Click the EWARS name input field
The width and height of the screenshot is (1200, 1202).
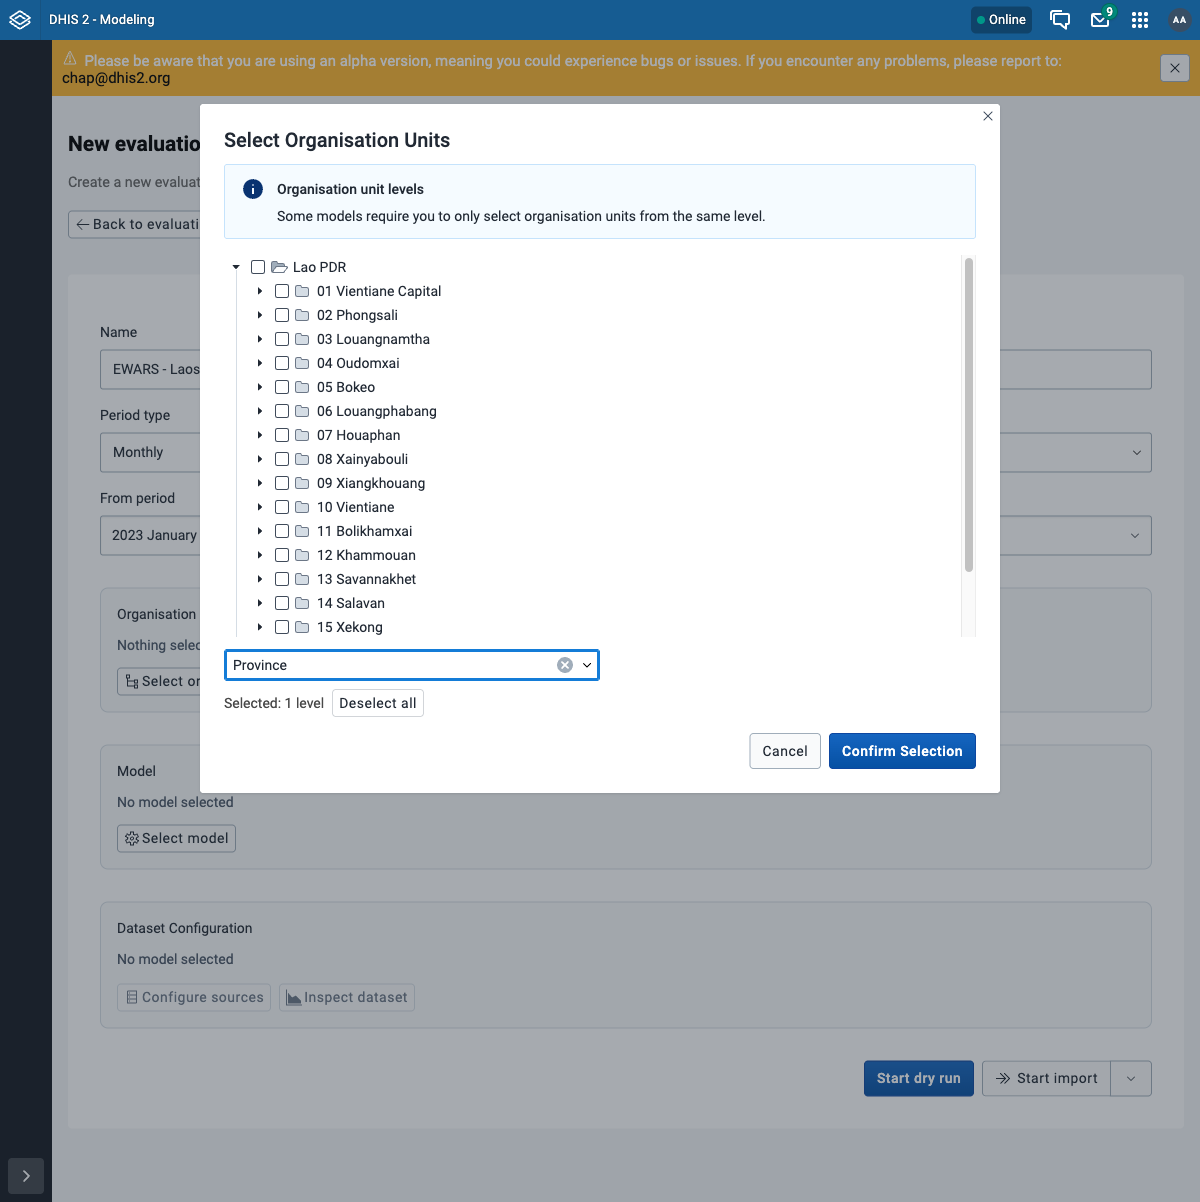click(150, 369)
